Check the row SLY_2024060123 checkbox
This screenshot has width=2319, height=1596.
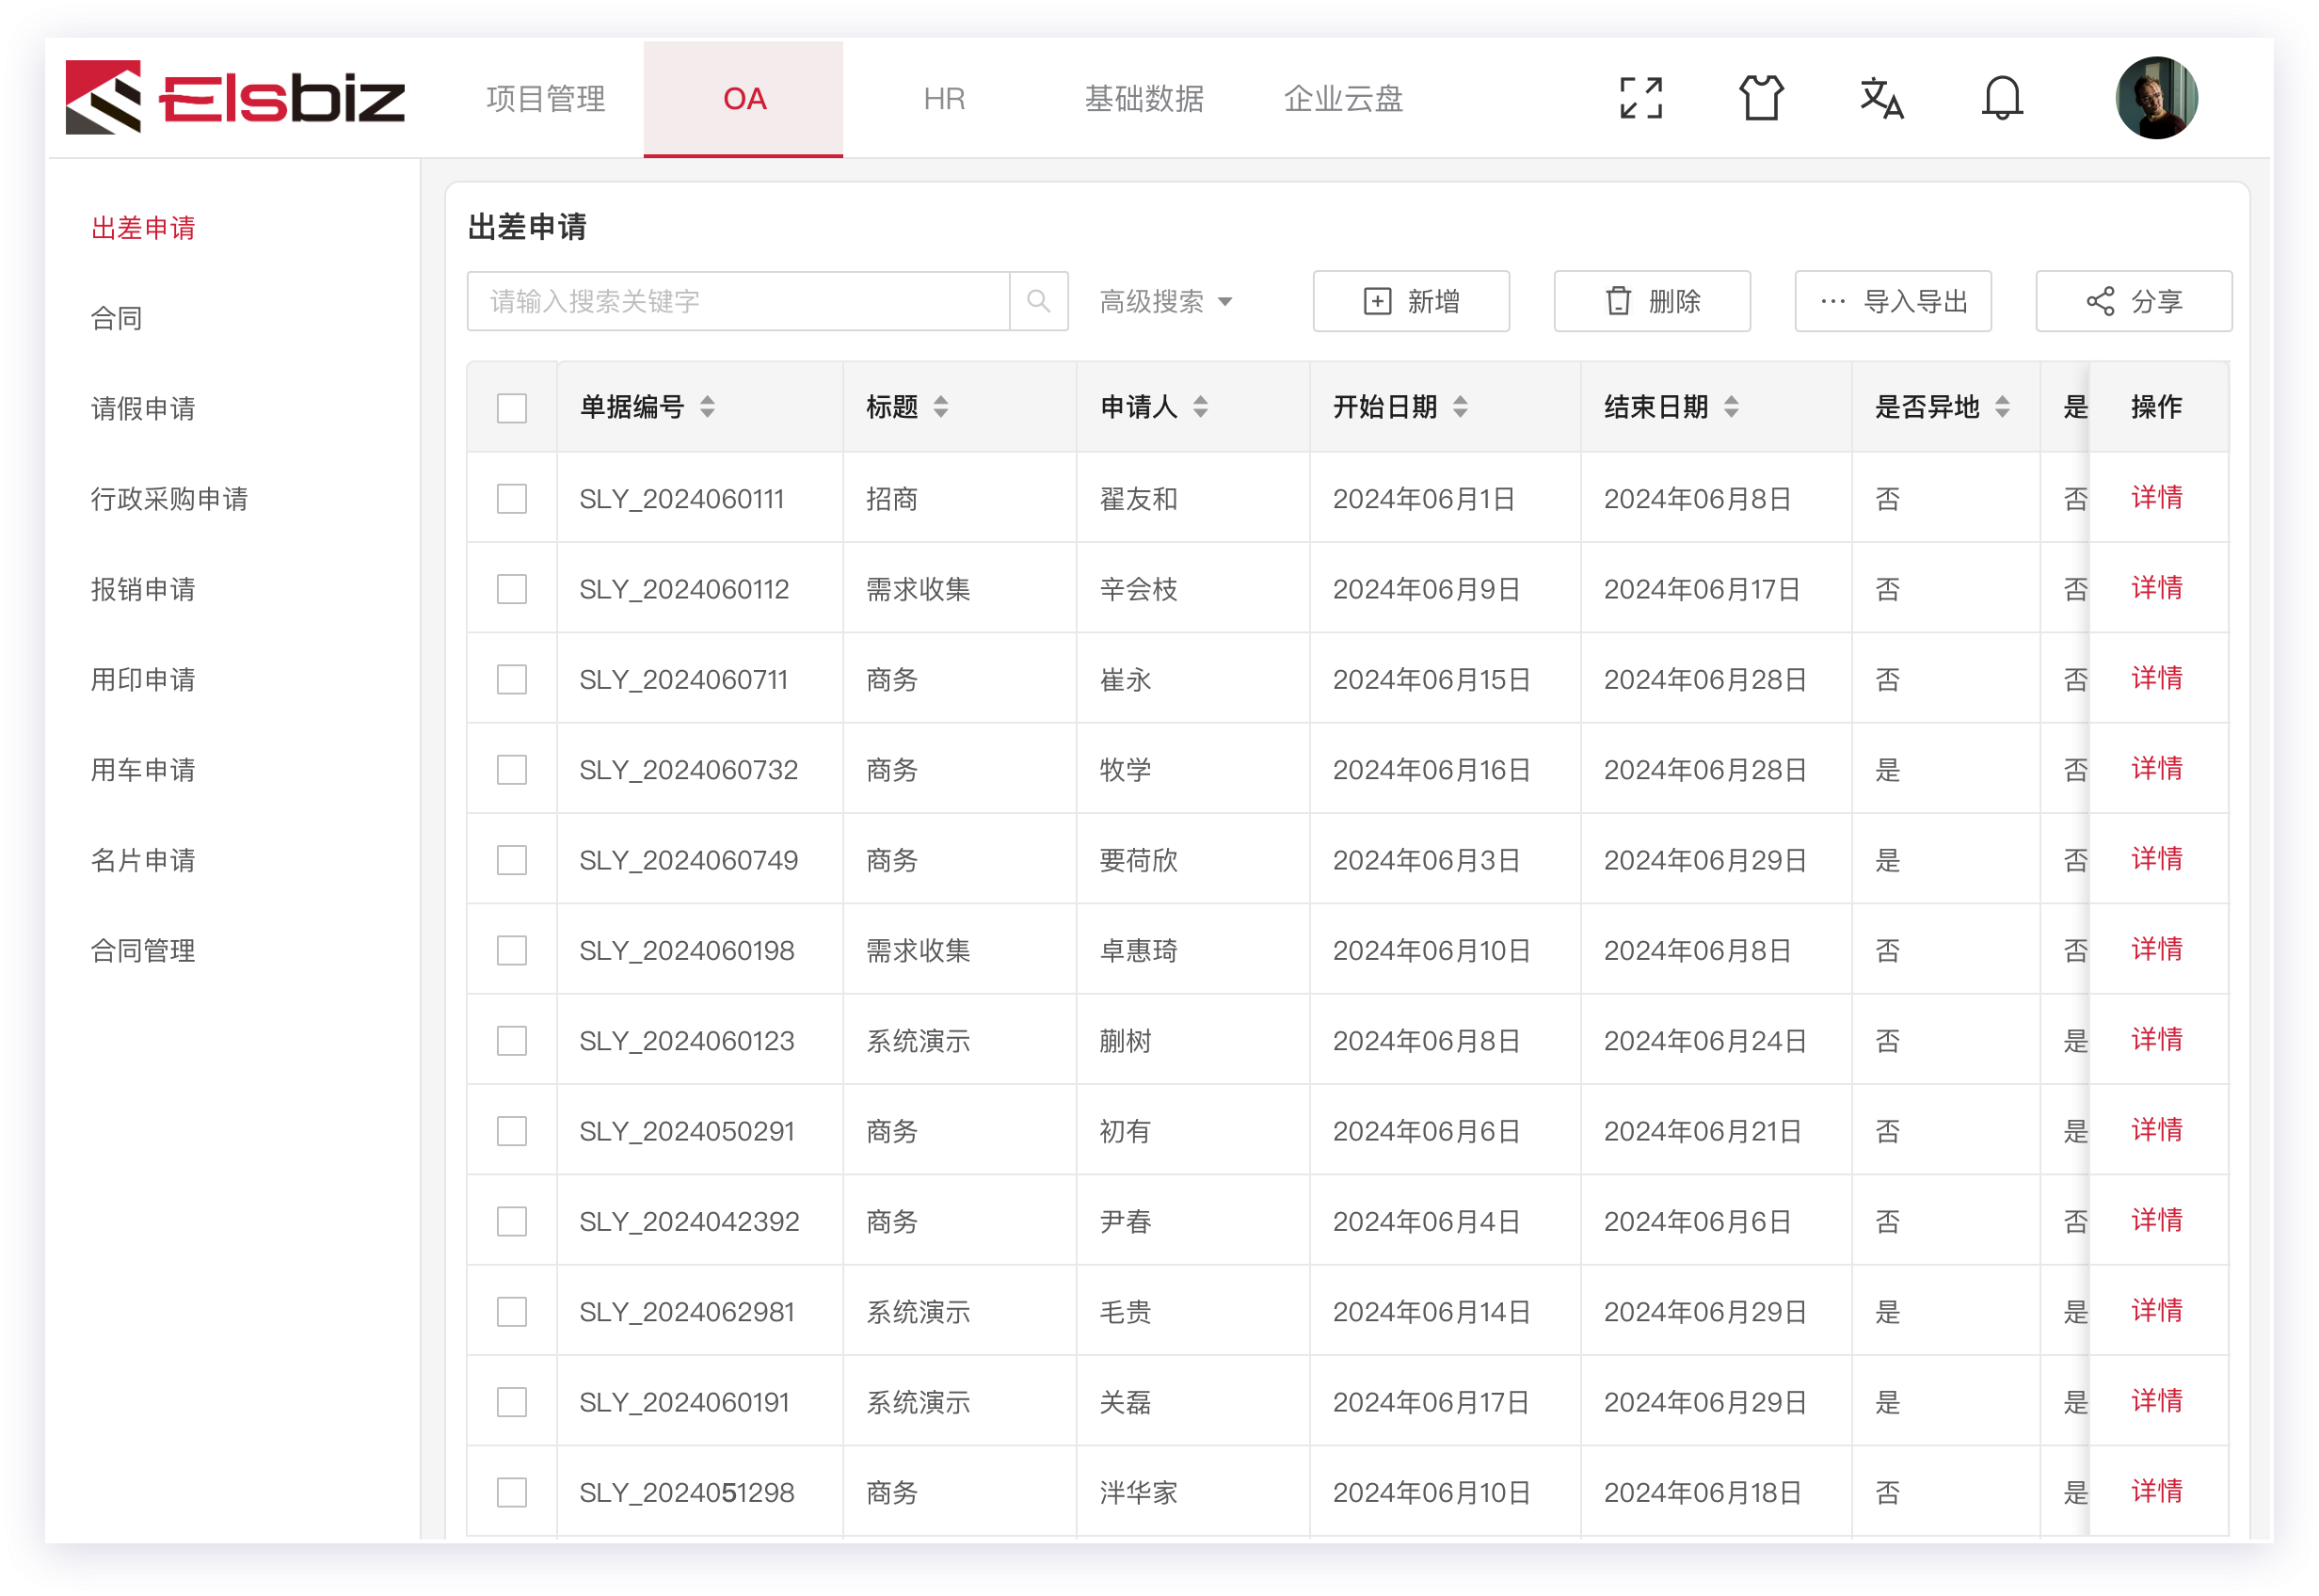(512, 1041)
